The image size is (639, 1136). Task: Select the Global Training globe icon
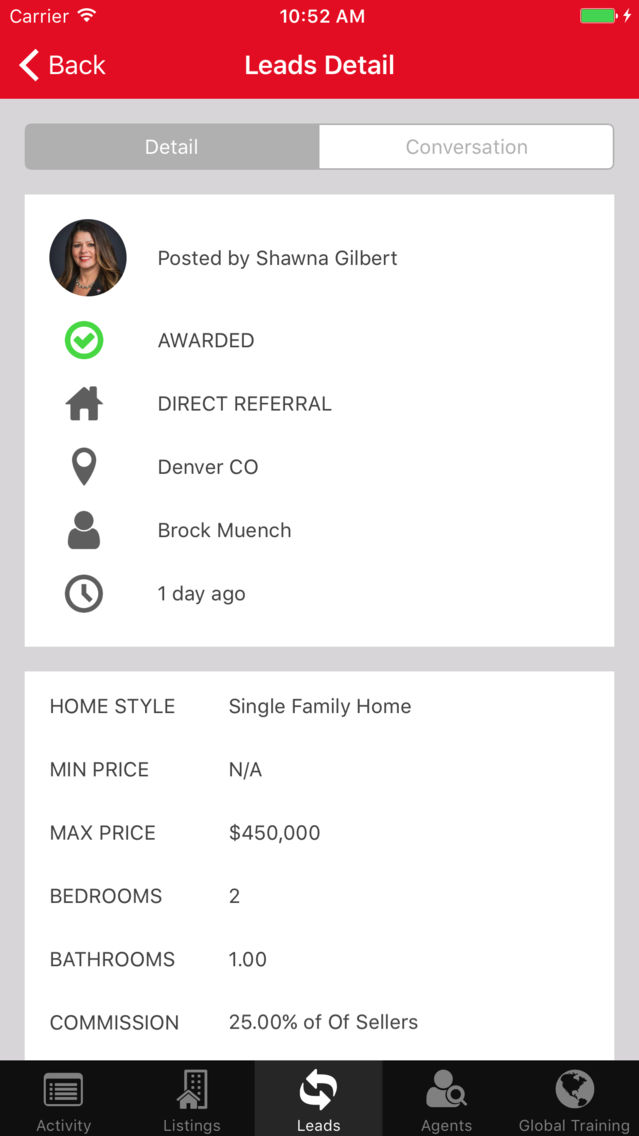coord(573,1090)
